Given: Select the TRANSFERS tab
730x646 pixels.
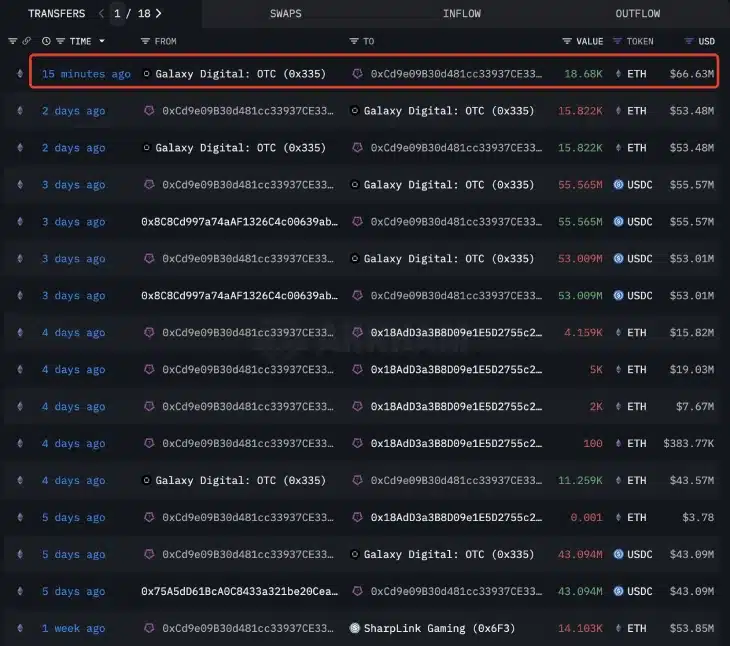Looking at the screenshot, I should pyautogui.click(x=56, y=13).
